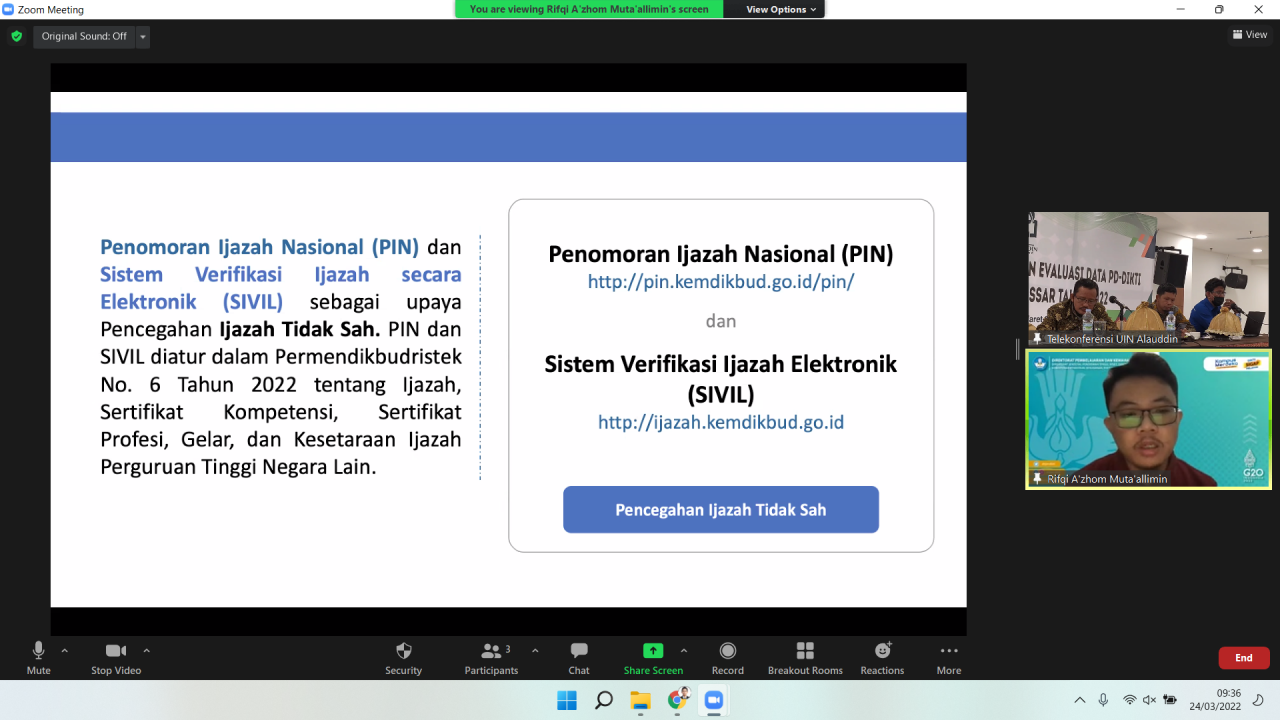1280x720 pixels.
Task: Click the green encryption shield icon
Action: (16, 36)
